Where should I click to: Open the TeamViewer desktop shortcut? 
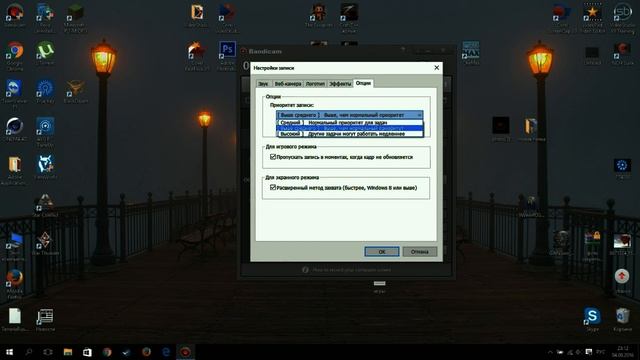[15, 94]
